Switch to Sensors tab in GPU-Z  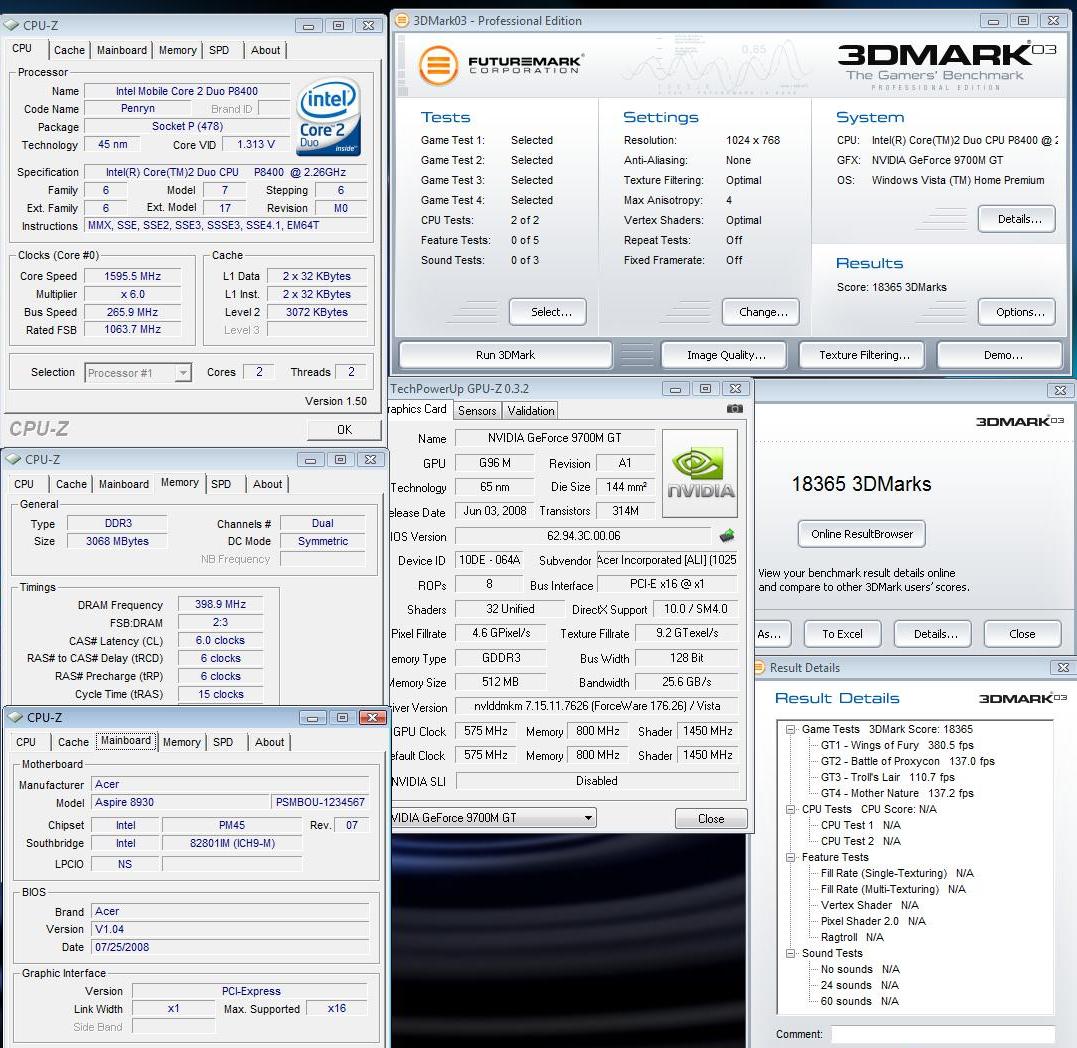[477, 411]
